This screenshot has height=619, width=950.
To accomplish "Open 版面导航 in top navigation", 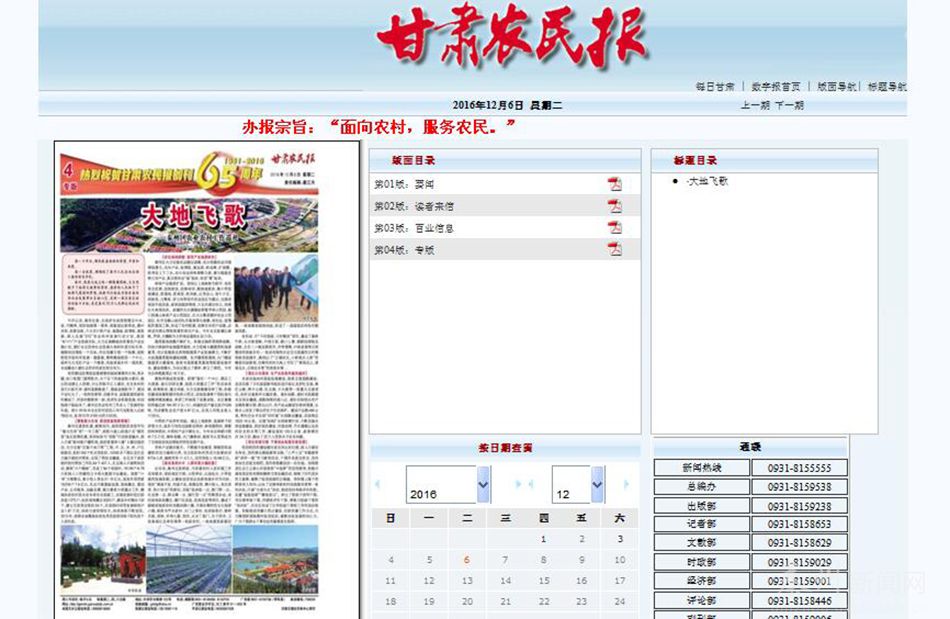I will click(836, 87).
